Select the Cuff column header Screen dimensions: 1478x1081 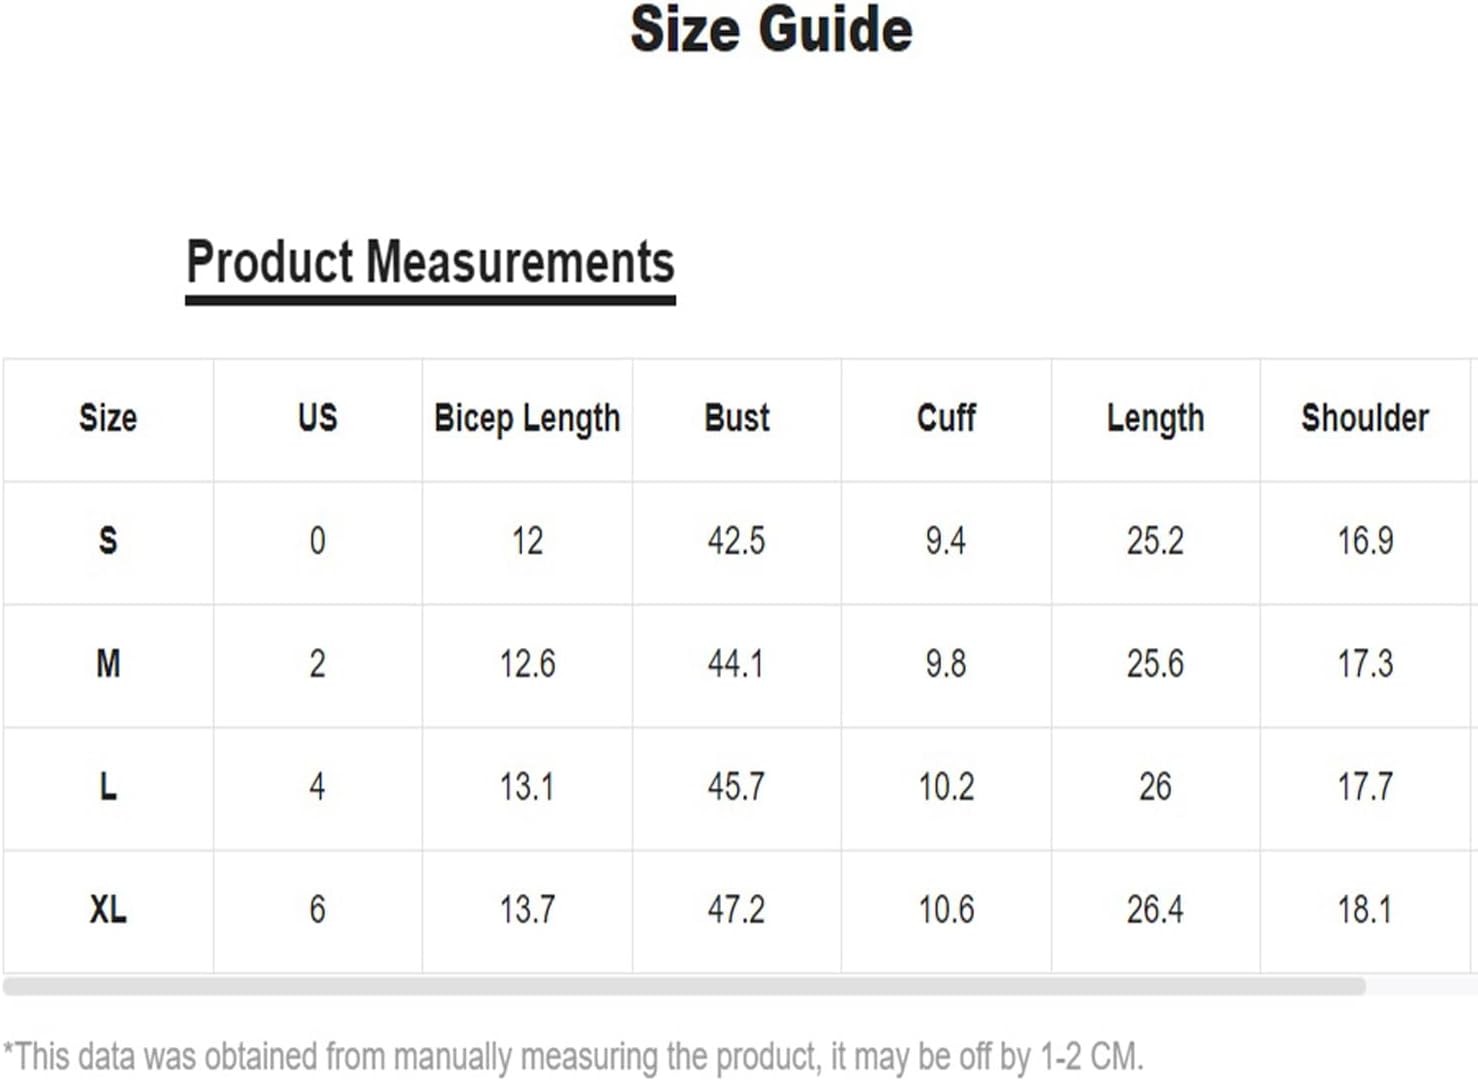(x=946, y=418)
